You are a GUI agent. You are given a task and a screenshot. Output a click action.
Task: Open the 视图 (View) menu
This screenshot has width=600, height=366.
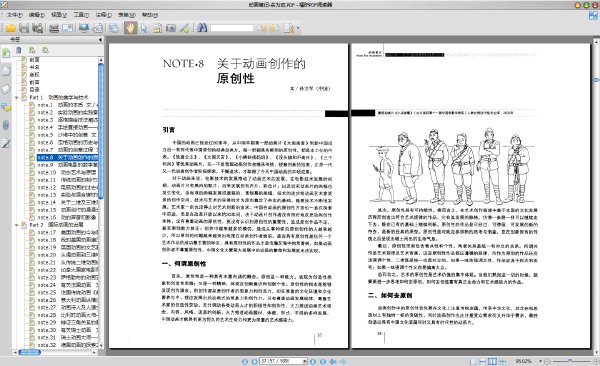pyautogui.click(x=59, y=15)
